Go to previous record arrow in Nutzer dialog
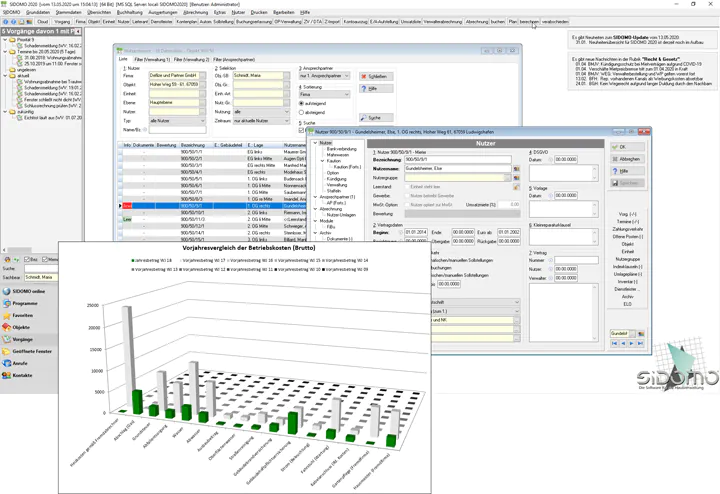The image size is (720, 494). (x=623, y=343)
